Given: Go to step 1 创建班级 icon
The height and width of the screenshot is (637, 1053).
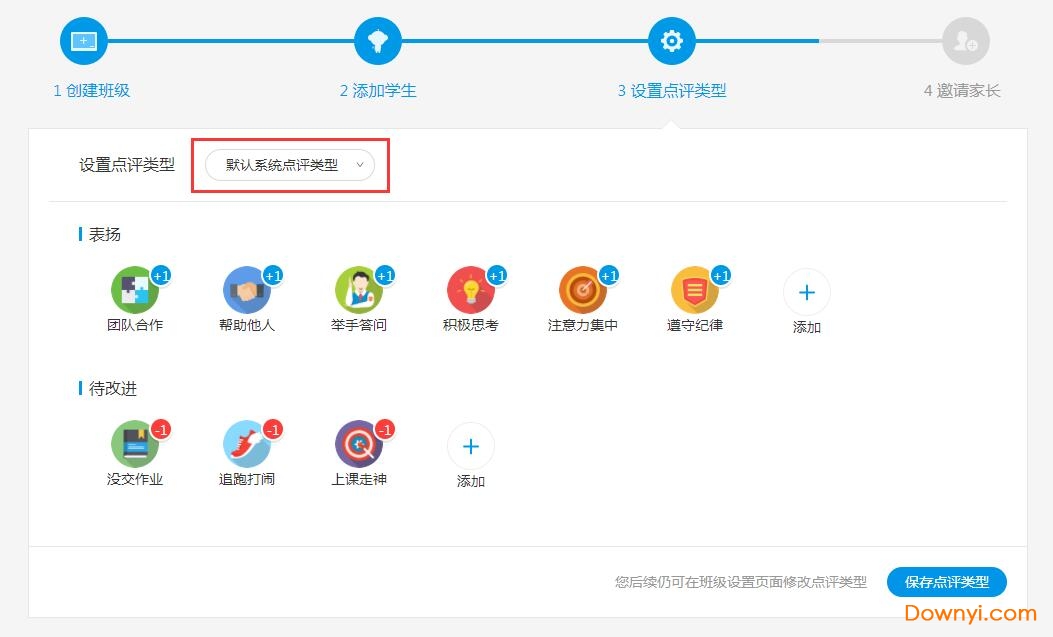Looking at the screenshot, I should click(84, 41).
